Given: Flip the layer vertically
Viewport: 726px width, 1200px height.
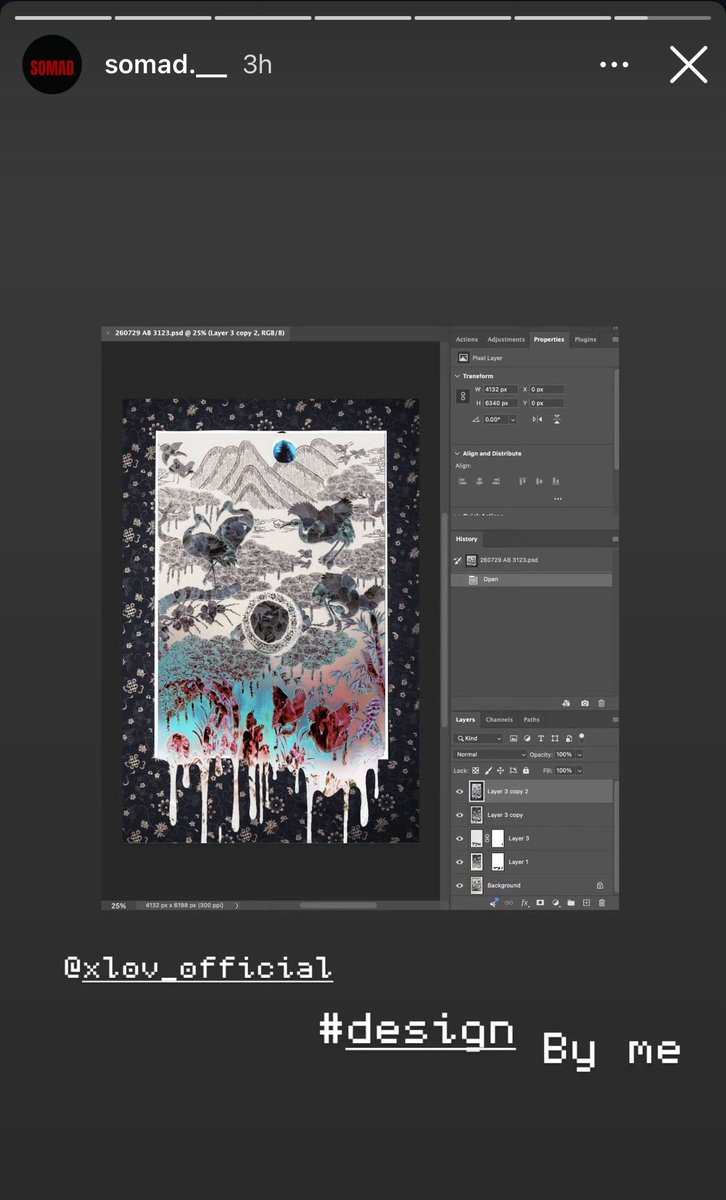Looking at the screenshot, I should tap(557, 419).
